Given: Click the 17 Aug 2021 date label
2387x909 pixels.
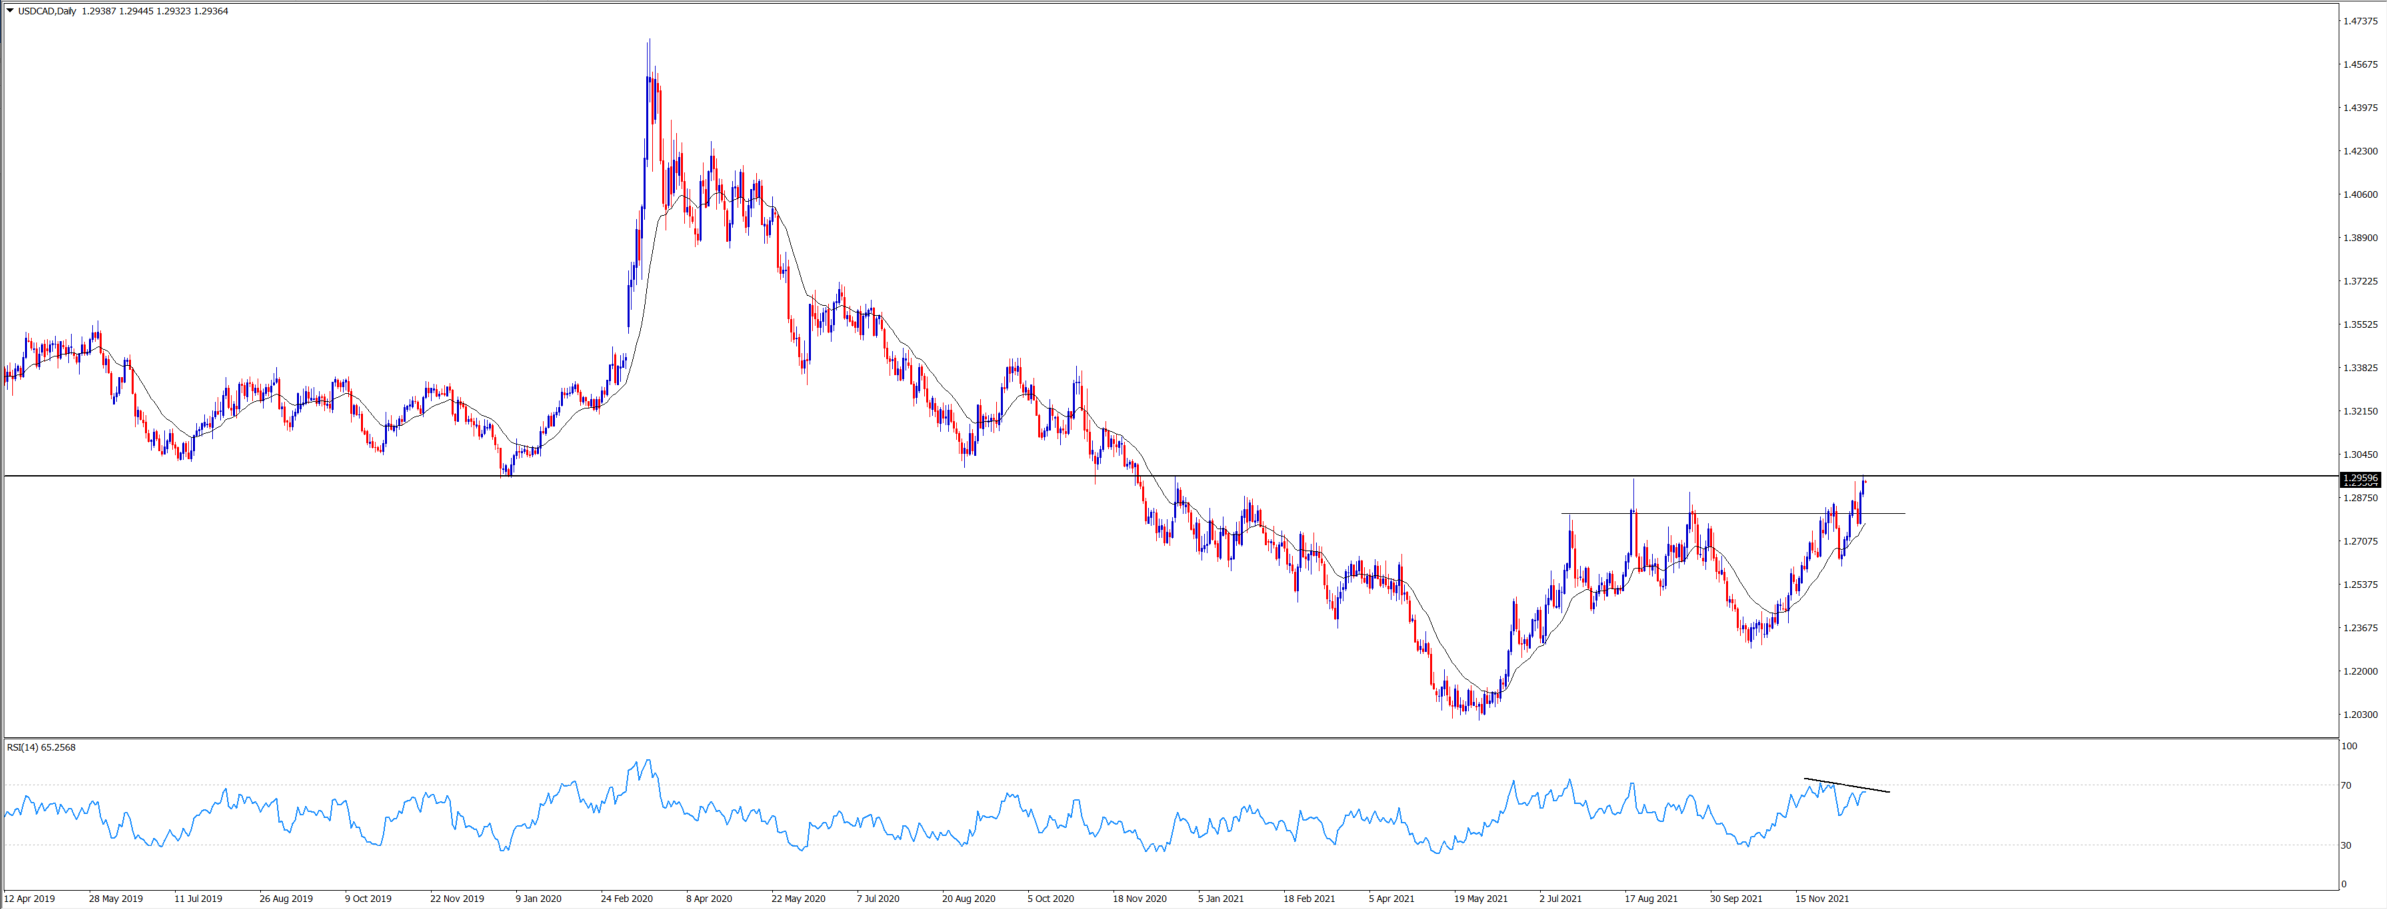Looking at the screenshot, I should (1652, 899).
